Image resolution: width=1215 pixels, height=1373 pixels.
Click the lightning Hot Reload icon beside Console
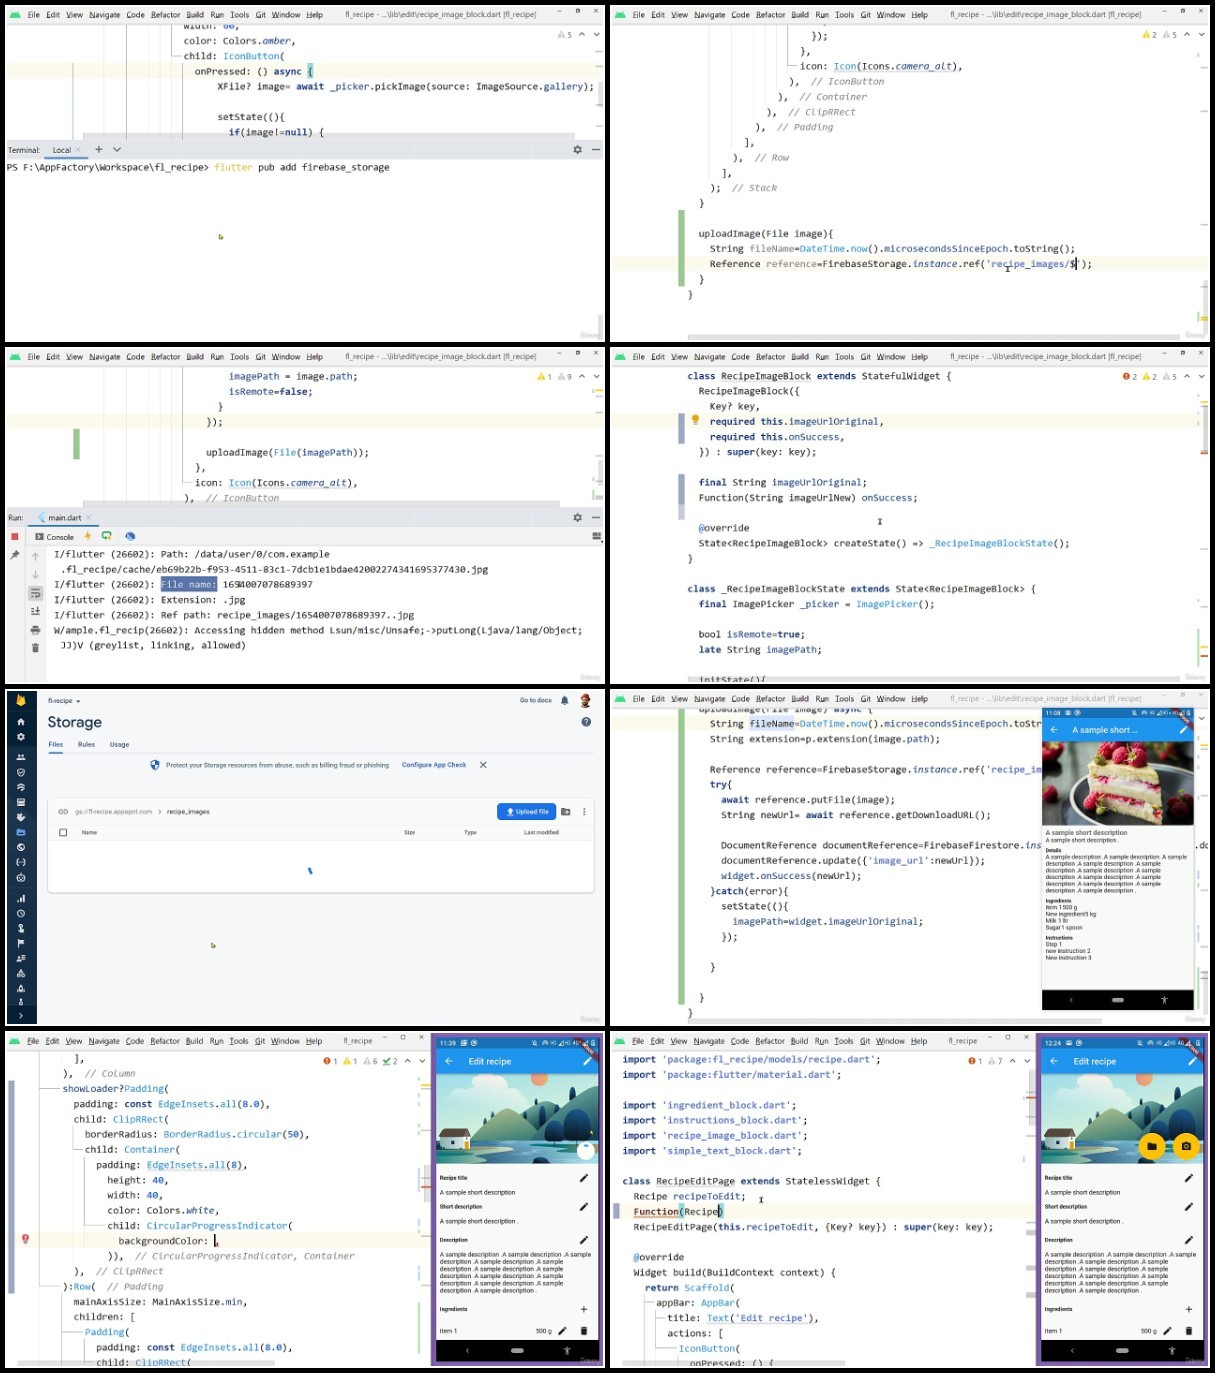[88, 536]
